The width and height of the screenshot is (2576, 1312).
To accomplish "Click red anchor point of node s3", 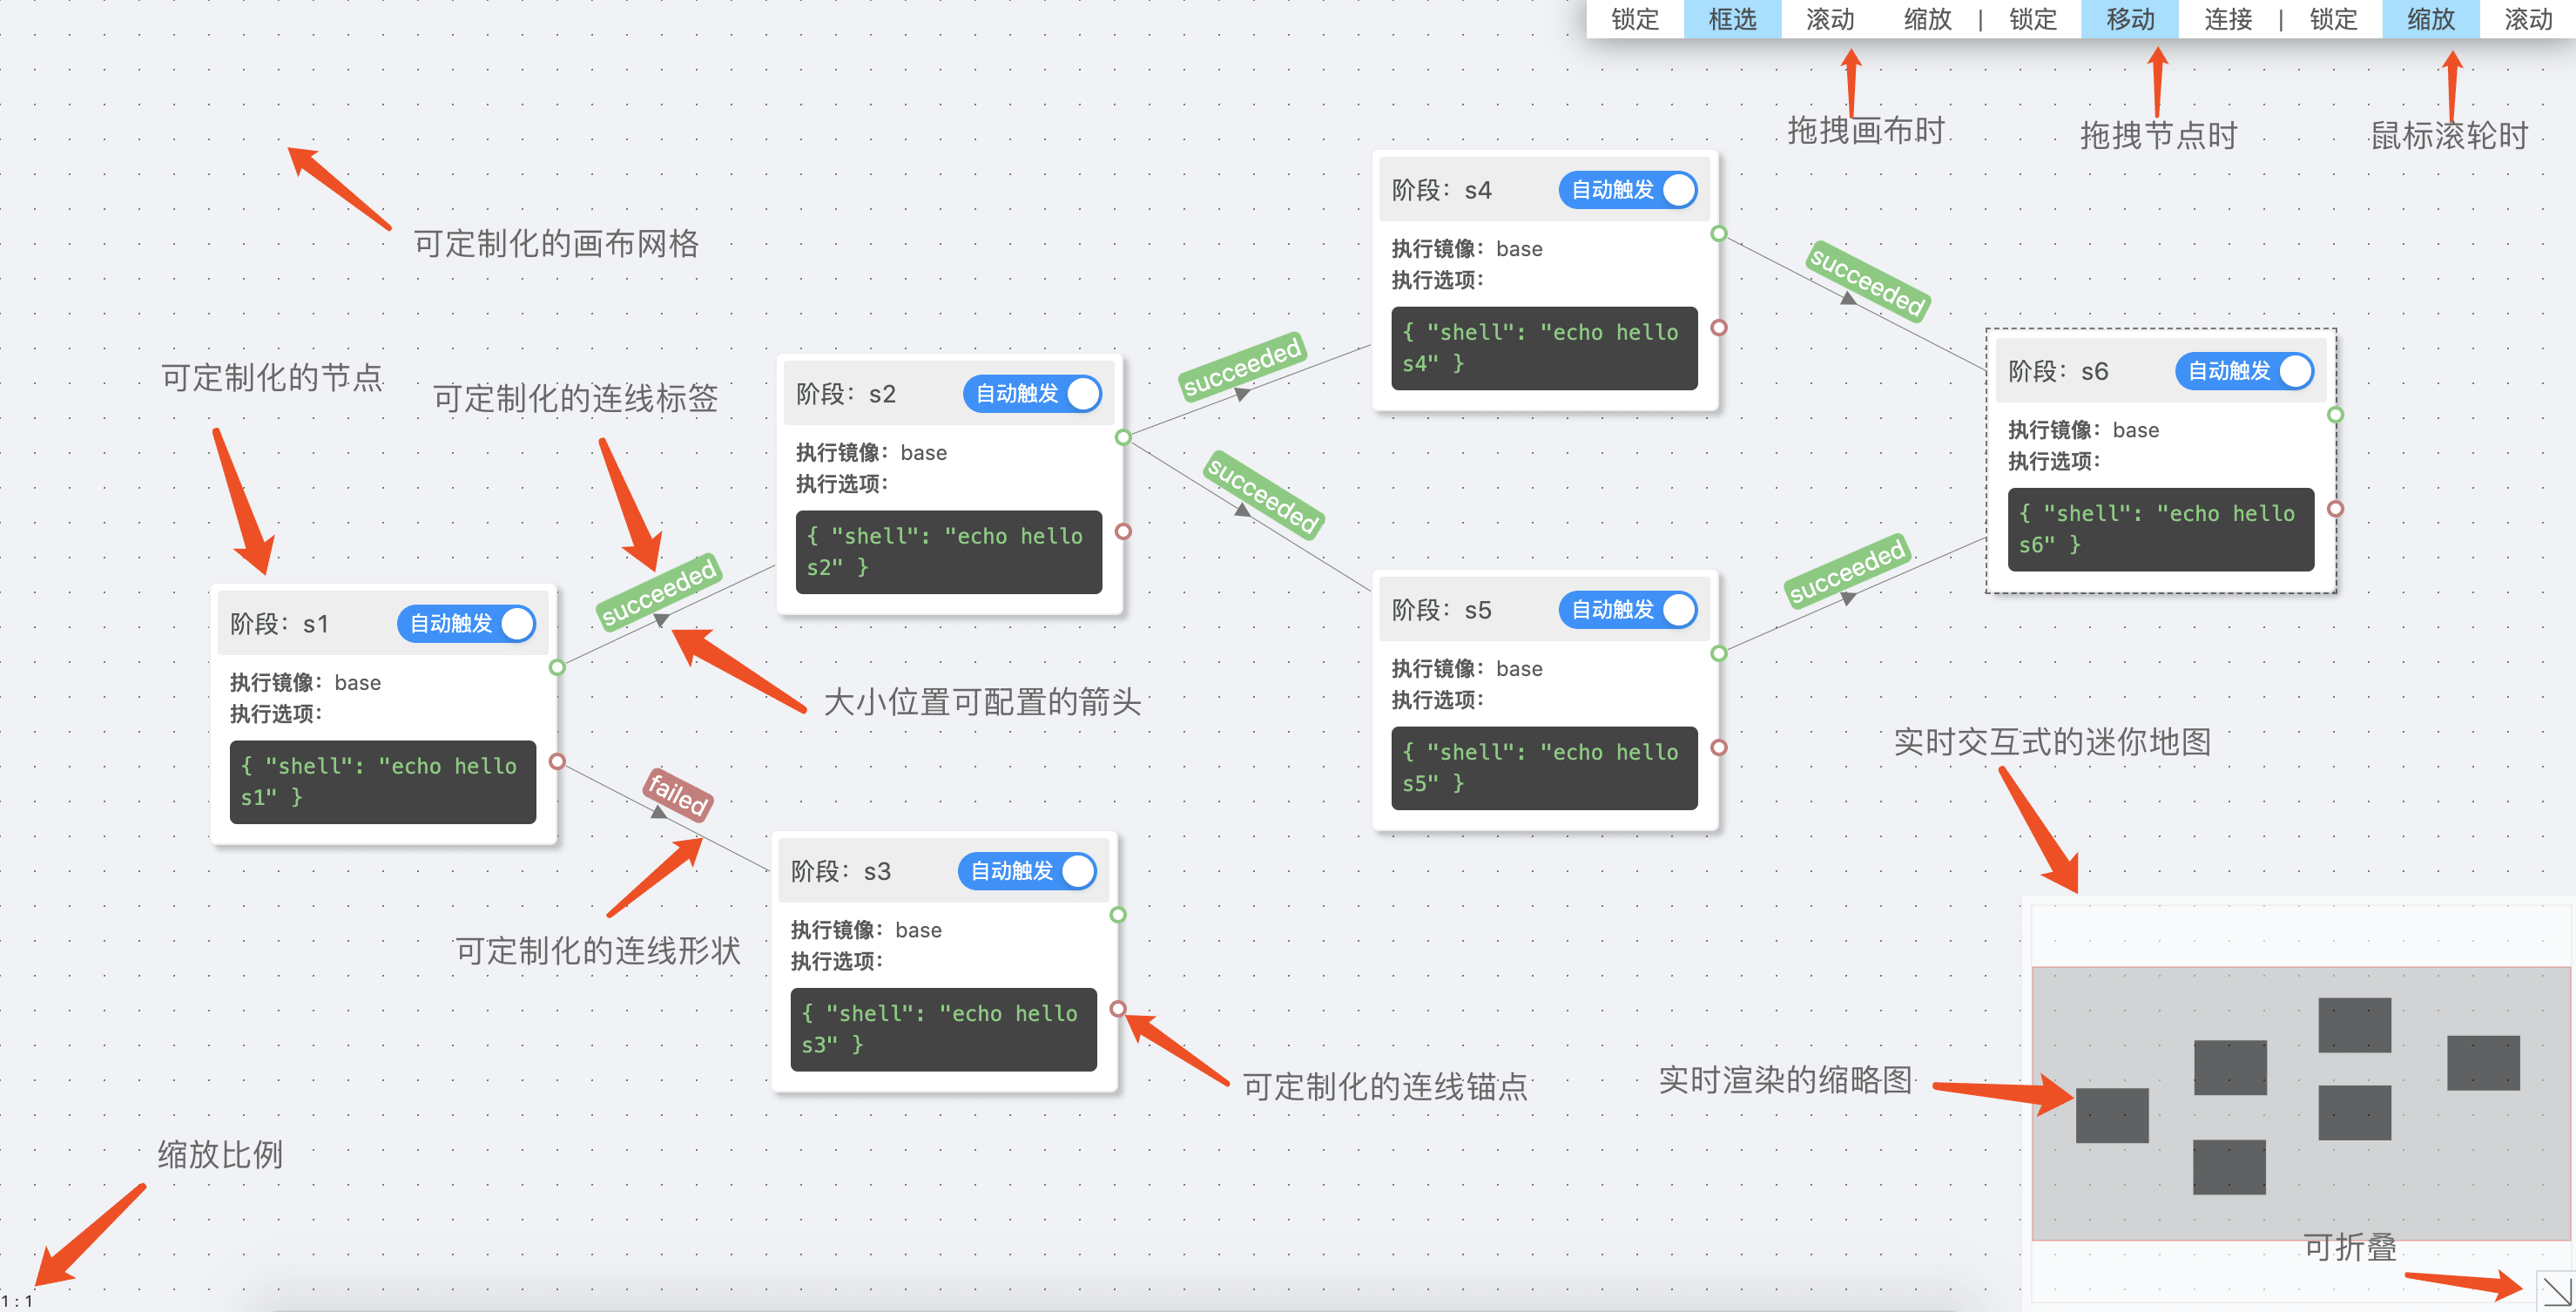I will coord(1118,1008).
